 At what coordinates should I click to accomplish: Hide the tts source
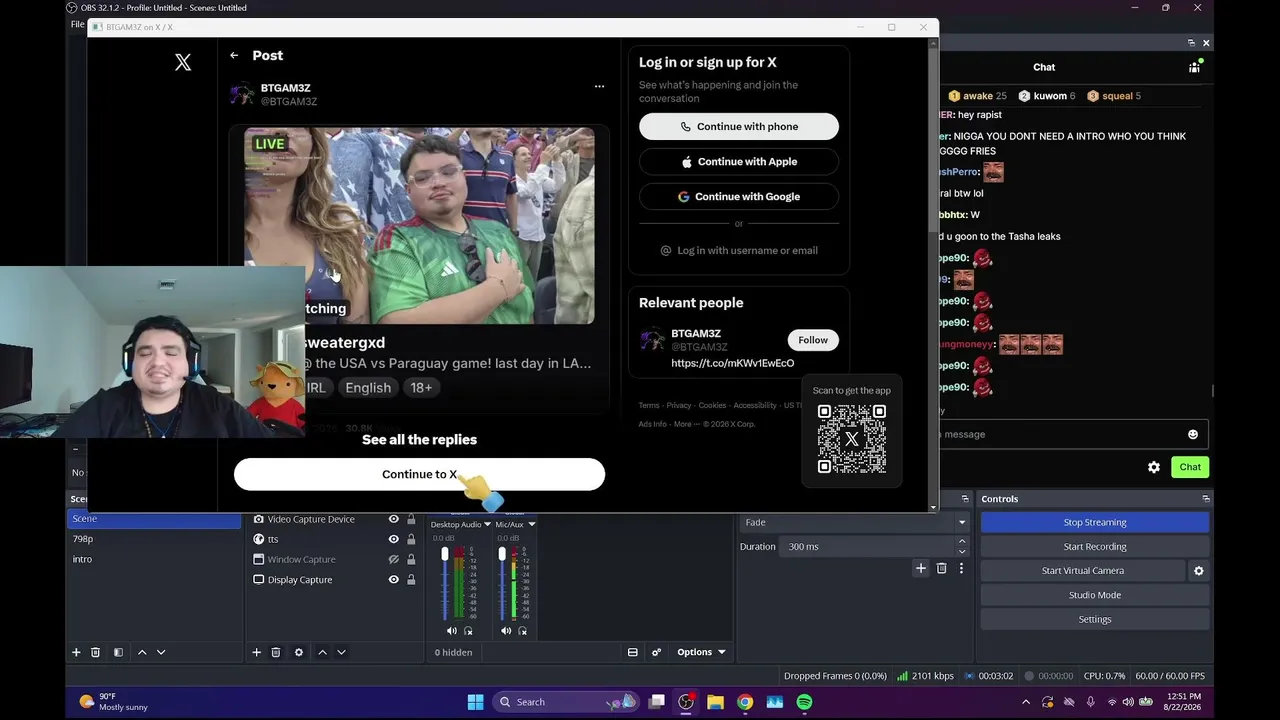point(394,539)
